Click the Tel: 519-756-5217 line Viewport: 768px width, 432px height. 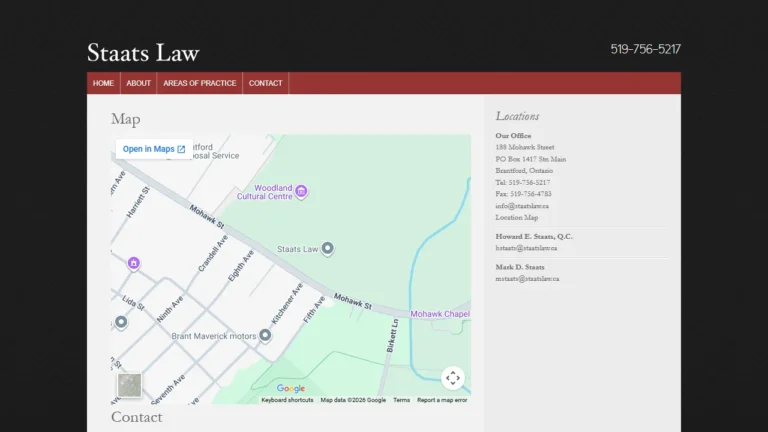tap(523, 183)
